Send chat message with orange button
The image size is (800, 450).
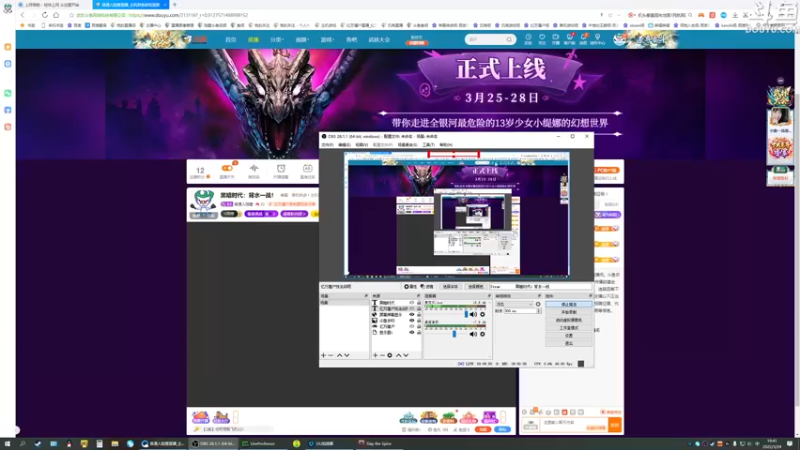[x=615, y=424]
